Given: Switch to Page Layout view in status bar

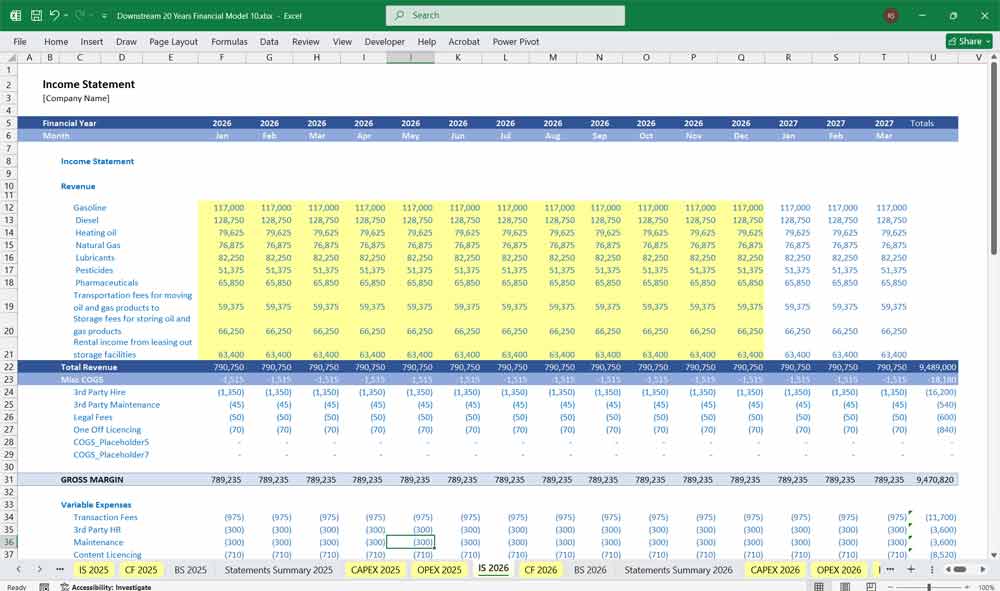Looking at the screenshot, I should pyautogui.click(x=846, y=587).
